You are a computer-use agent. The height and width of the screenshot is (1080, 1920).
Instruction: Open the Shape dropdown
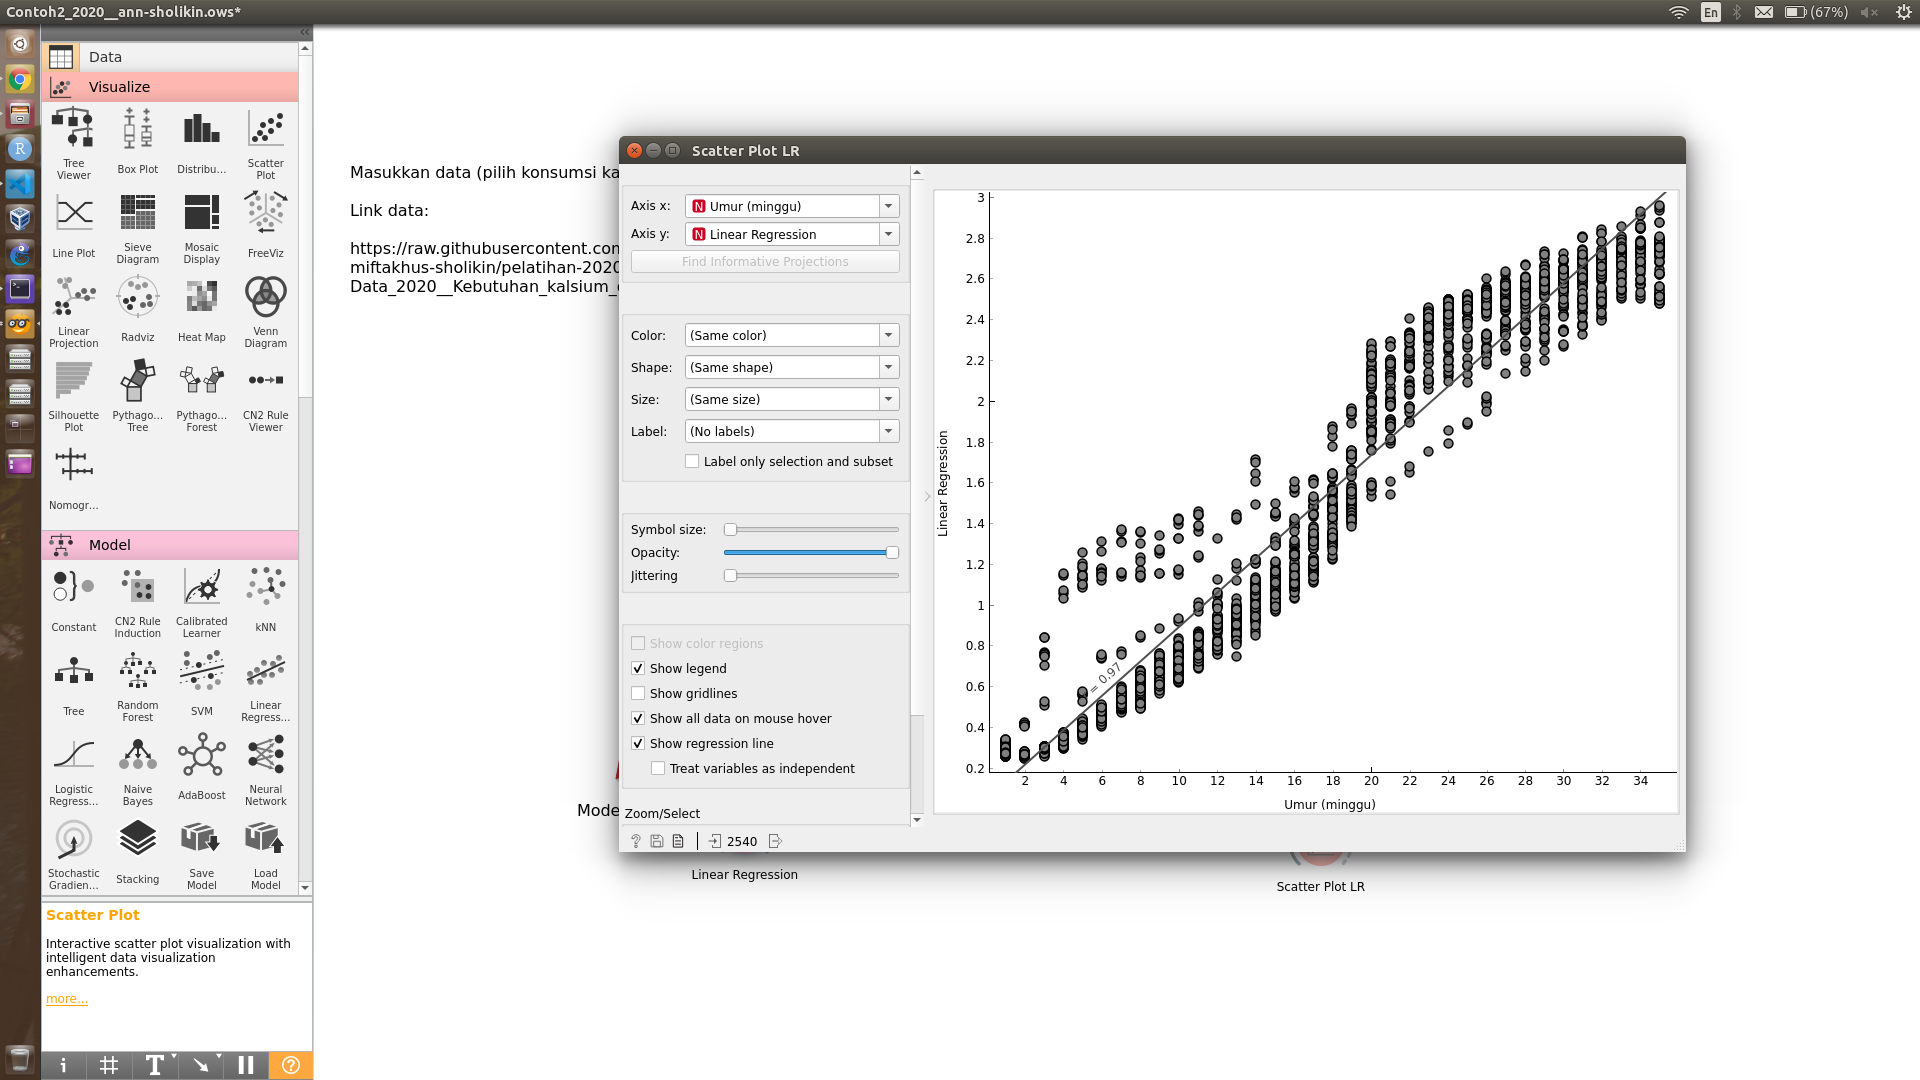(x=792, y=367)
